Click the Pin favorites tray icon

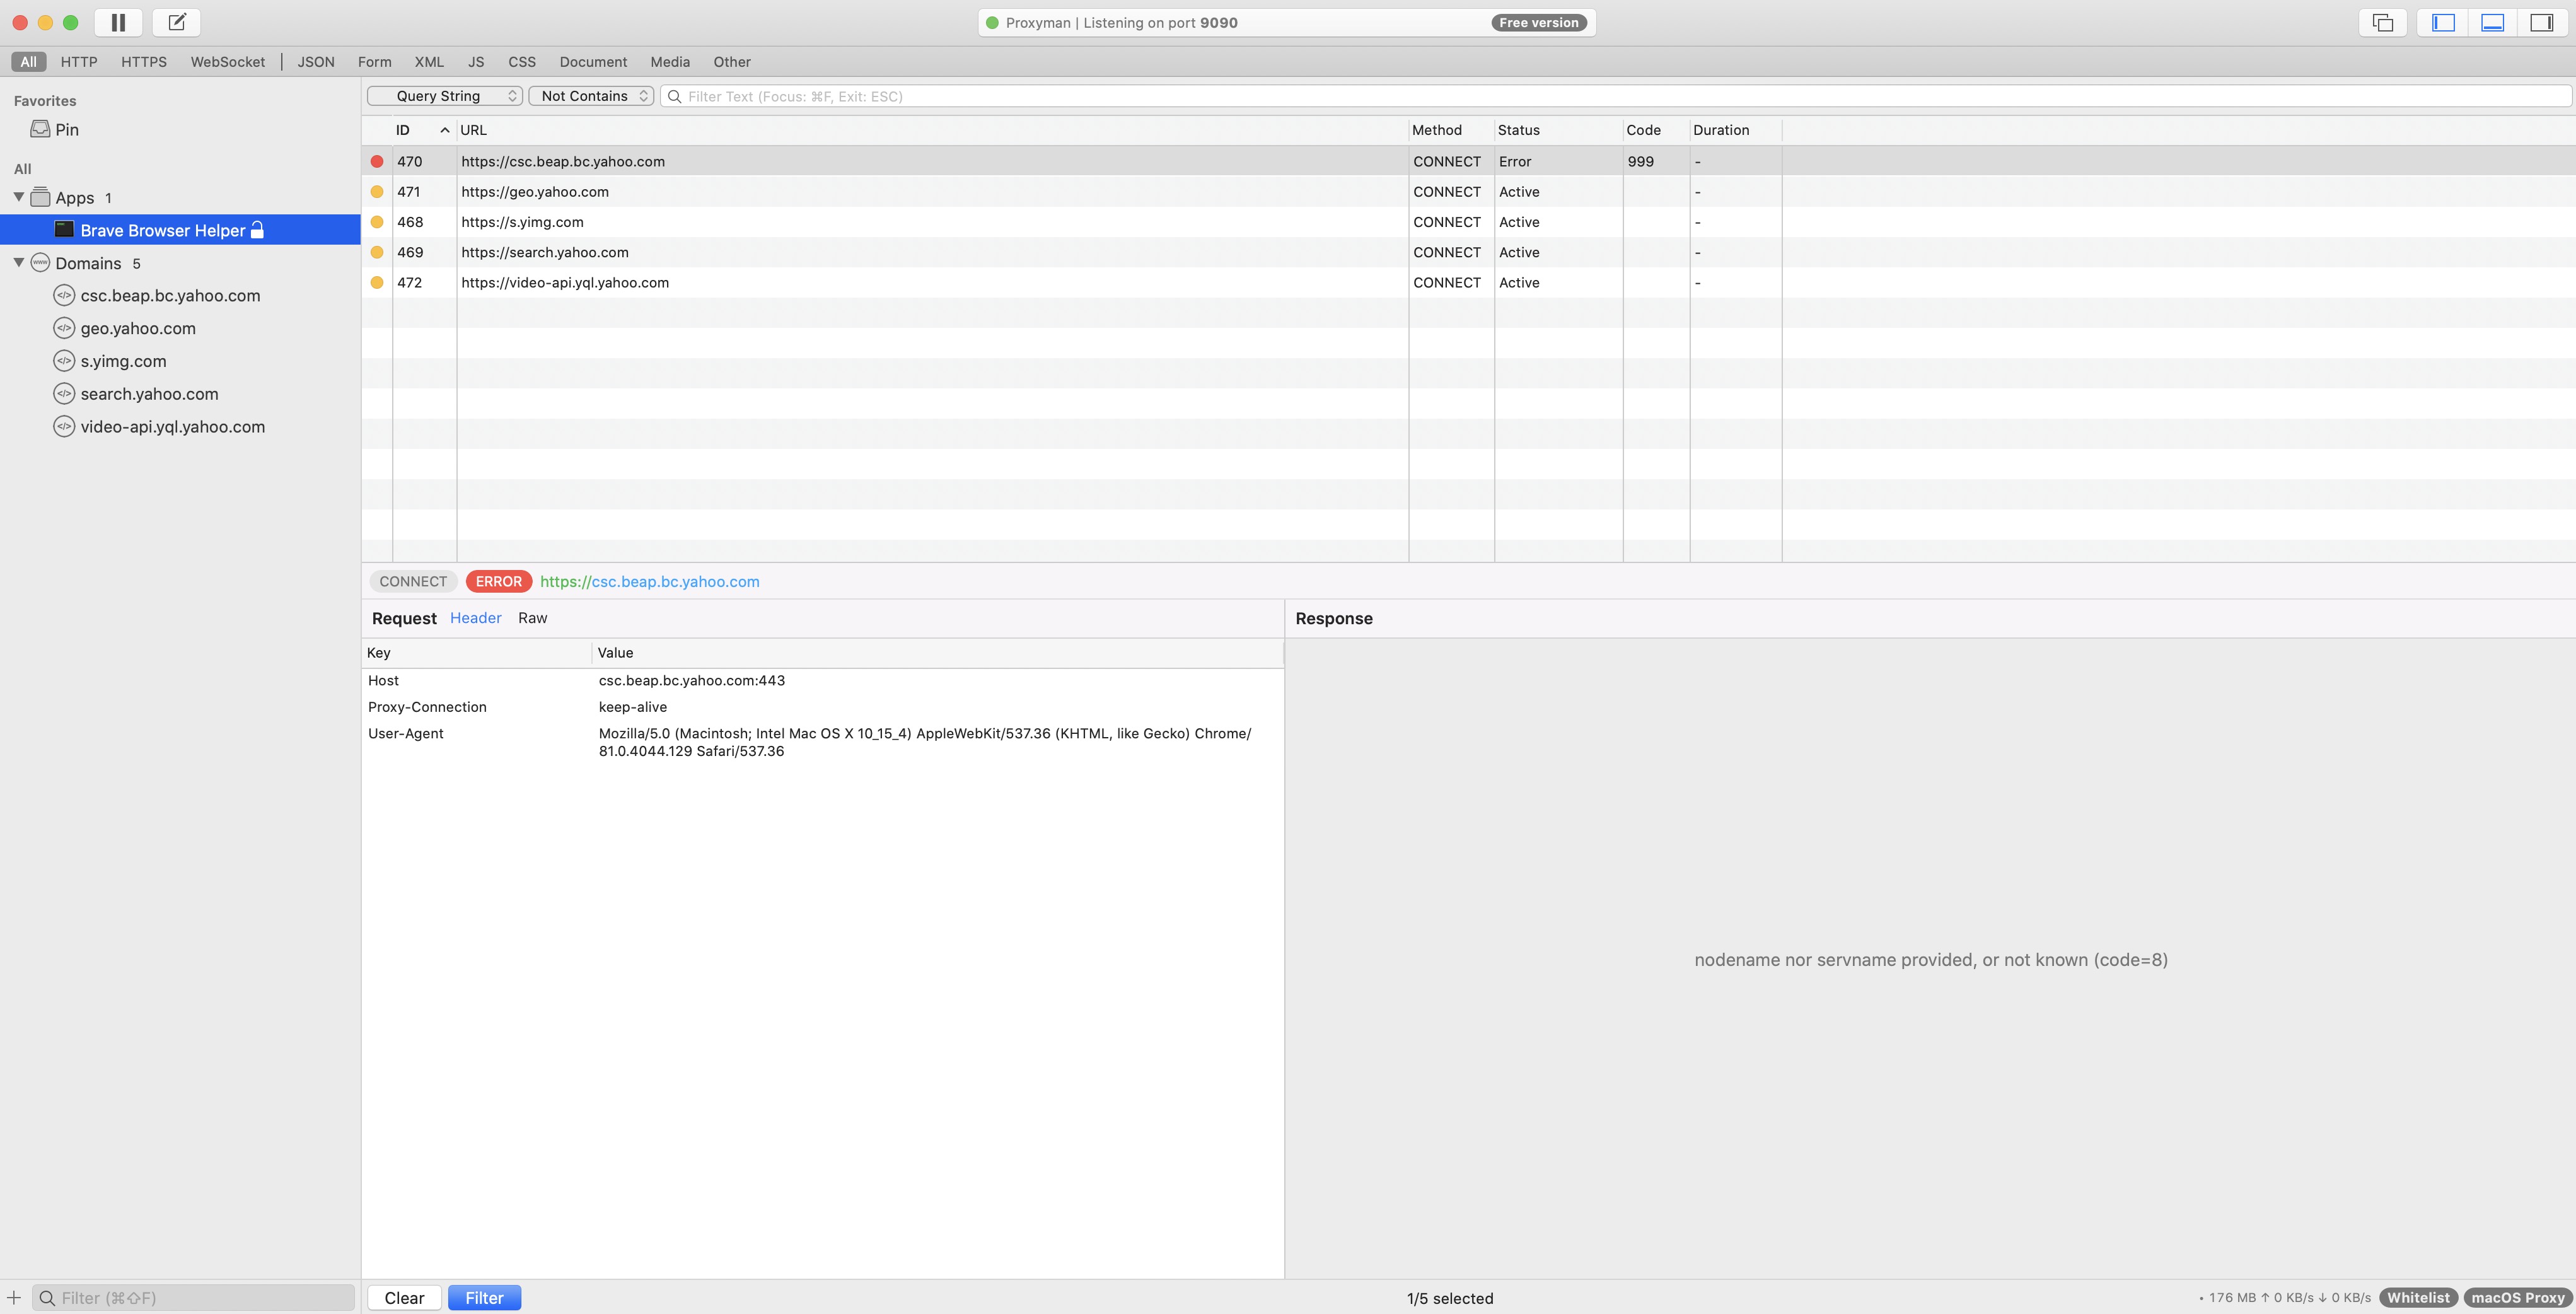(40, 129)
